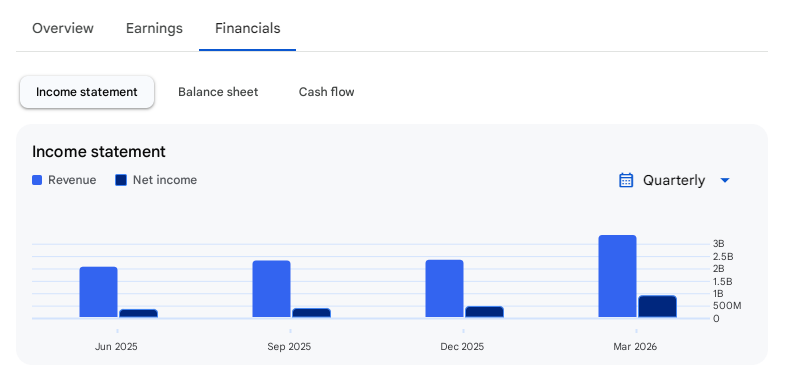Click the Jun 2025 revenue bar
The image size is (790, 374).
[98, 292]
